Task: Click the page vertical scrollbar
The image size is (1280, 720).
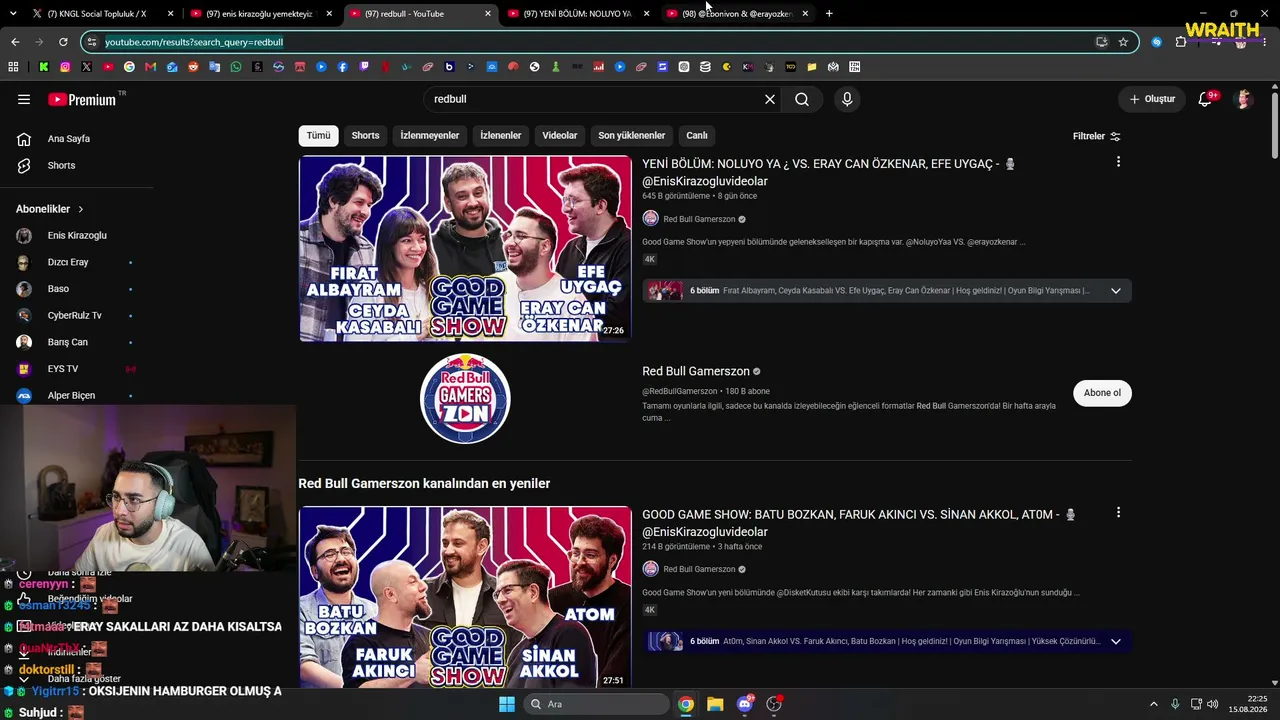Action: (1274, 125)
